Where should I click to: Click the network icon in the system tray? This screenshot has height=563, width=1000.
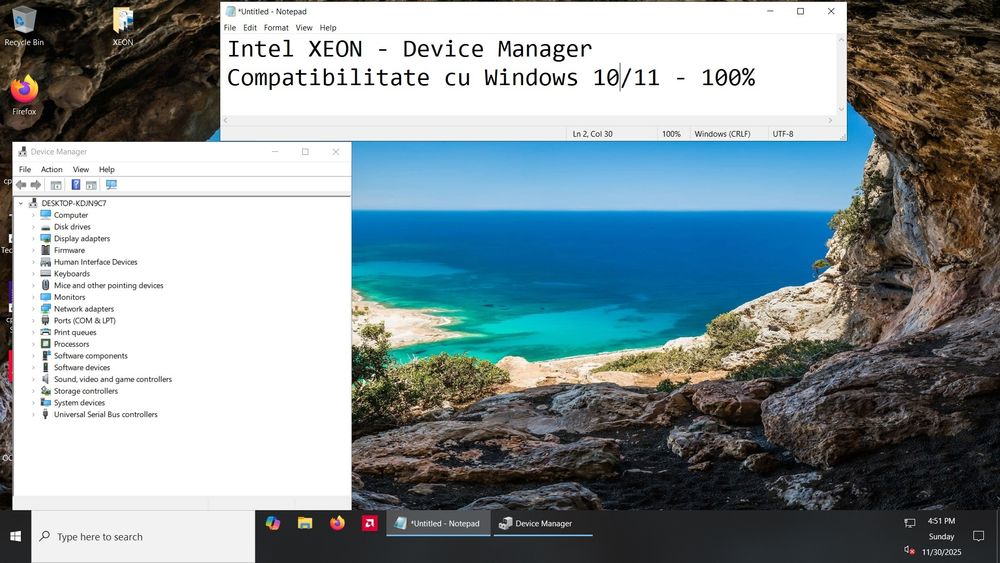[909, 523]
